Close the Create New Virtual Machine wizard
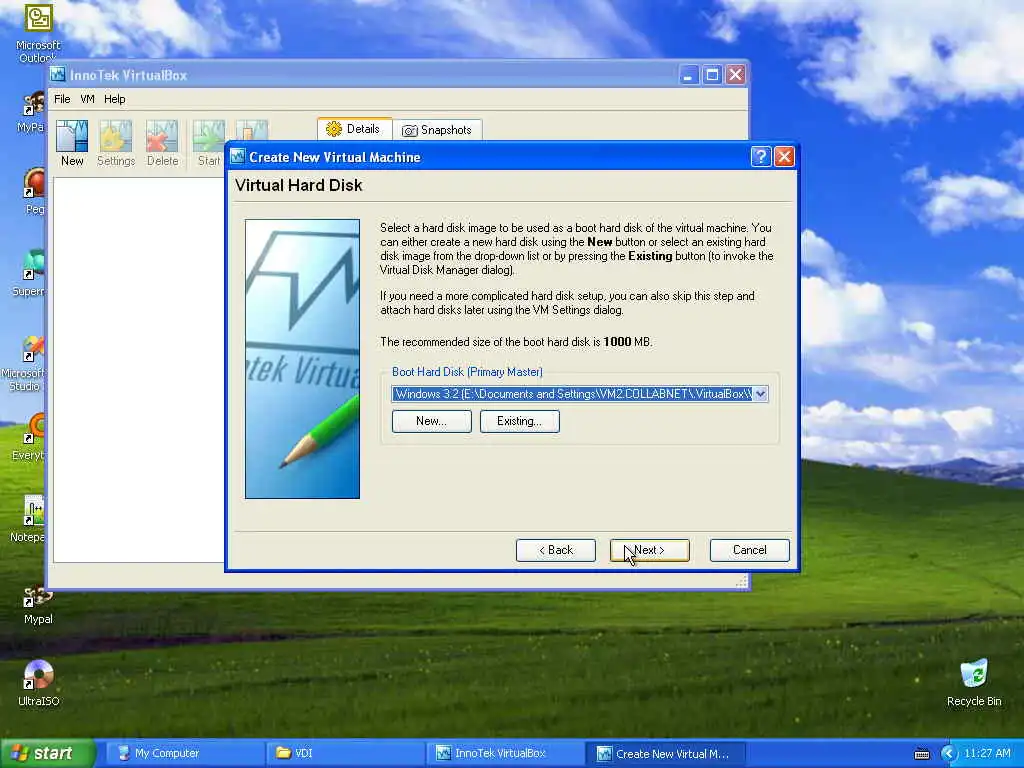 784,157
